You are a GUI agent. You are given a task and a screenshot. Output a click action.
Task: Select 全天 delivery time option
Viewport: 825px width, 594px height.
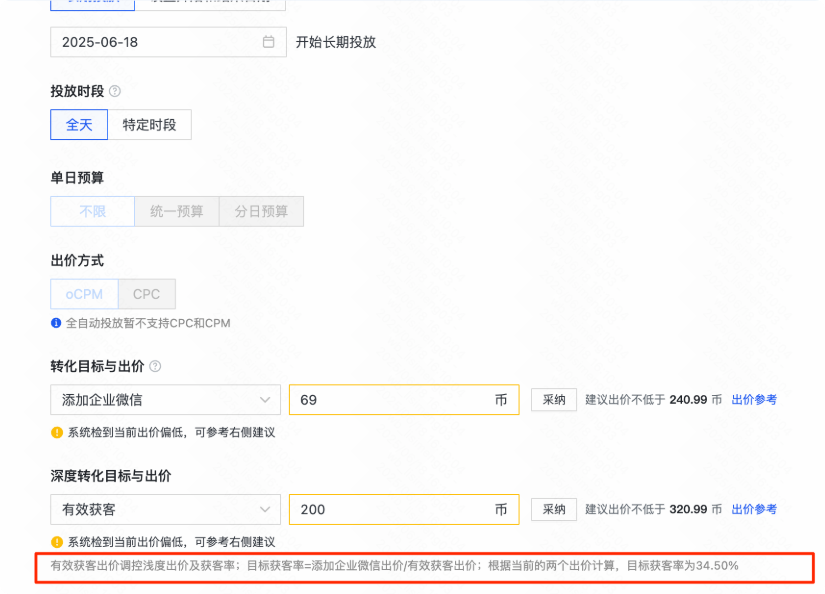click(79, 125)
